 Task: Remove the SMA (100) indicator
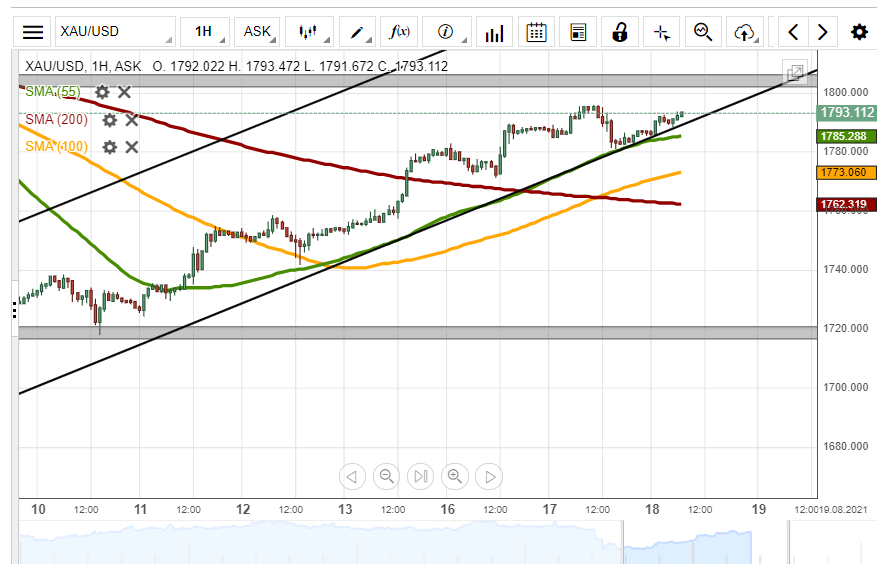coord(132,147)
